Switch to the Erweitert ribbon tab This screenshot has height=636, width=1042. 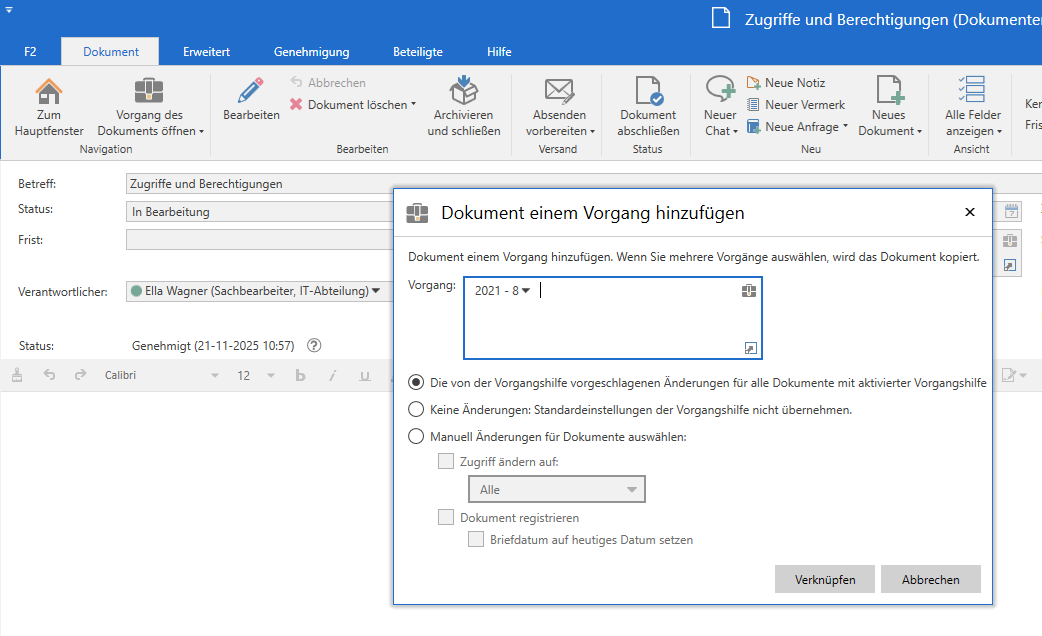(x=206, y=52)
